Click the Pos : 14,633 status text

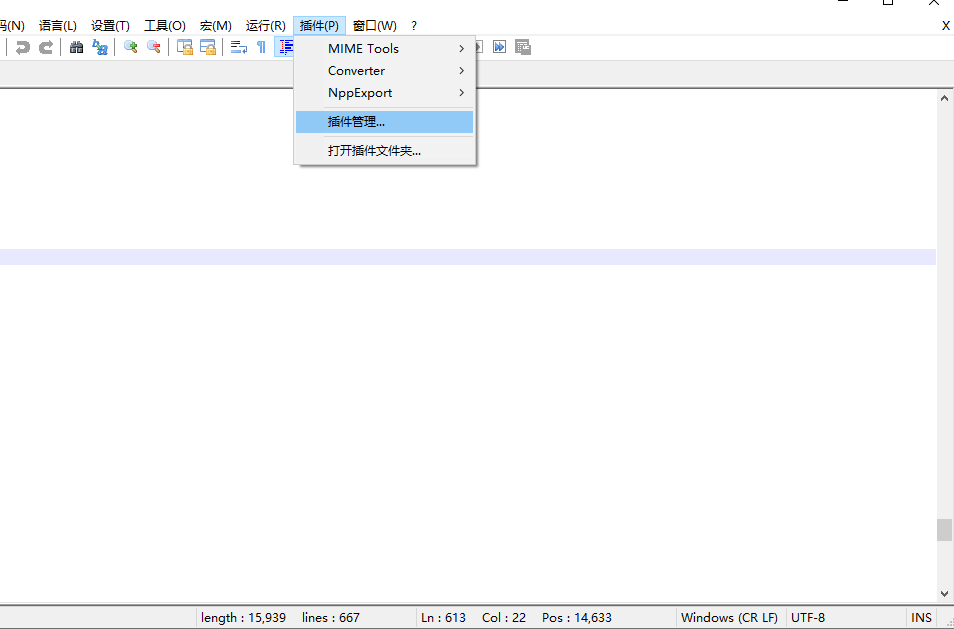pyautogui.click(x=577, y=617)
